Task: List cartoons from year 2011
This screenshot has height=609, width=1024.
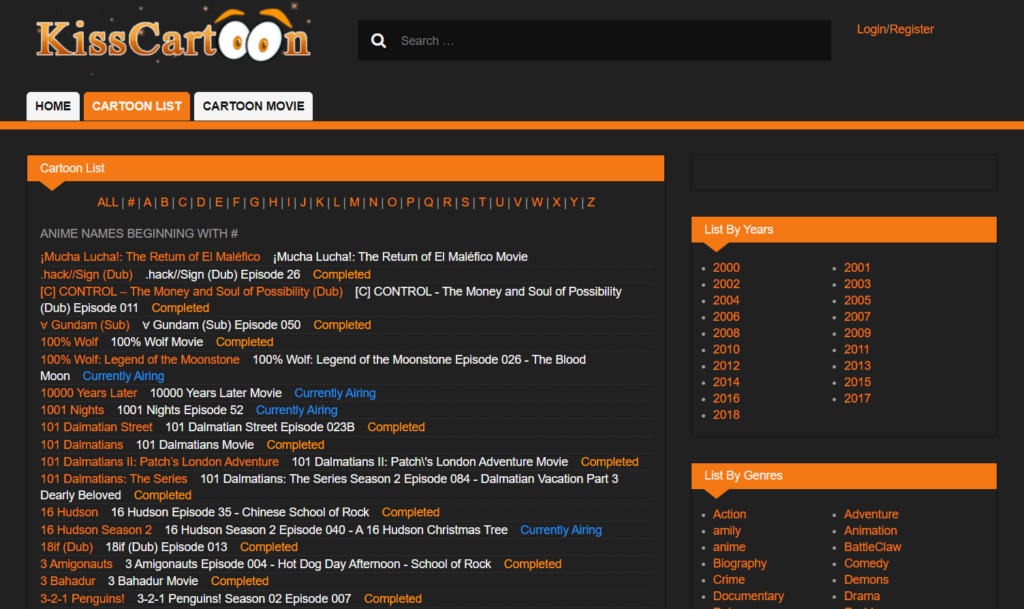Action: tap(856, 349)
